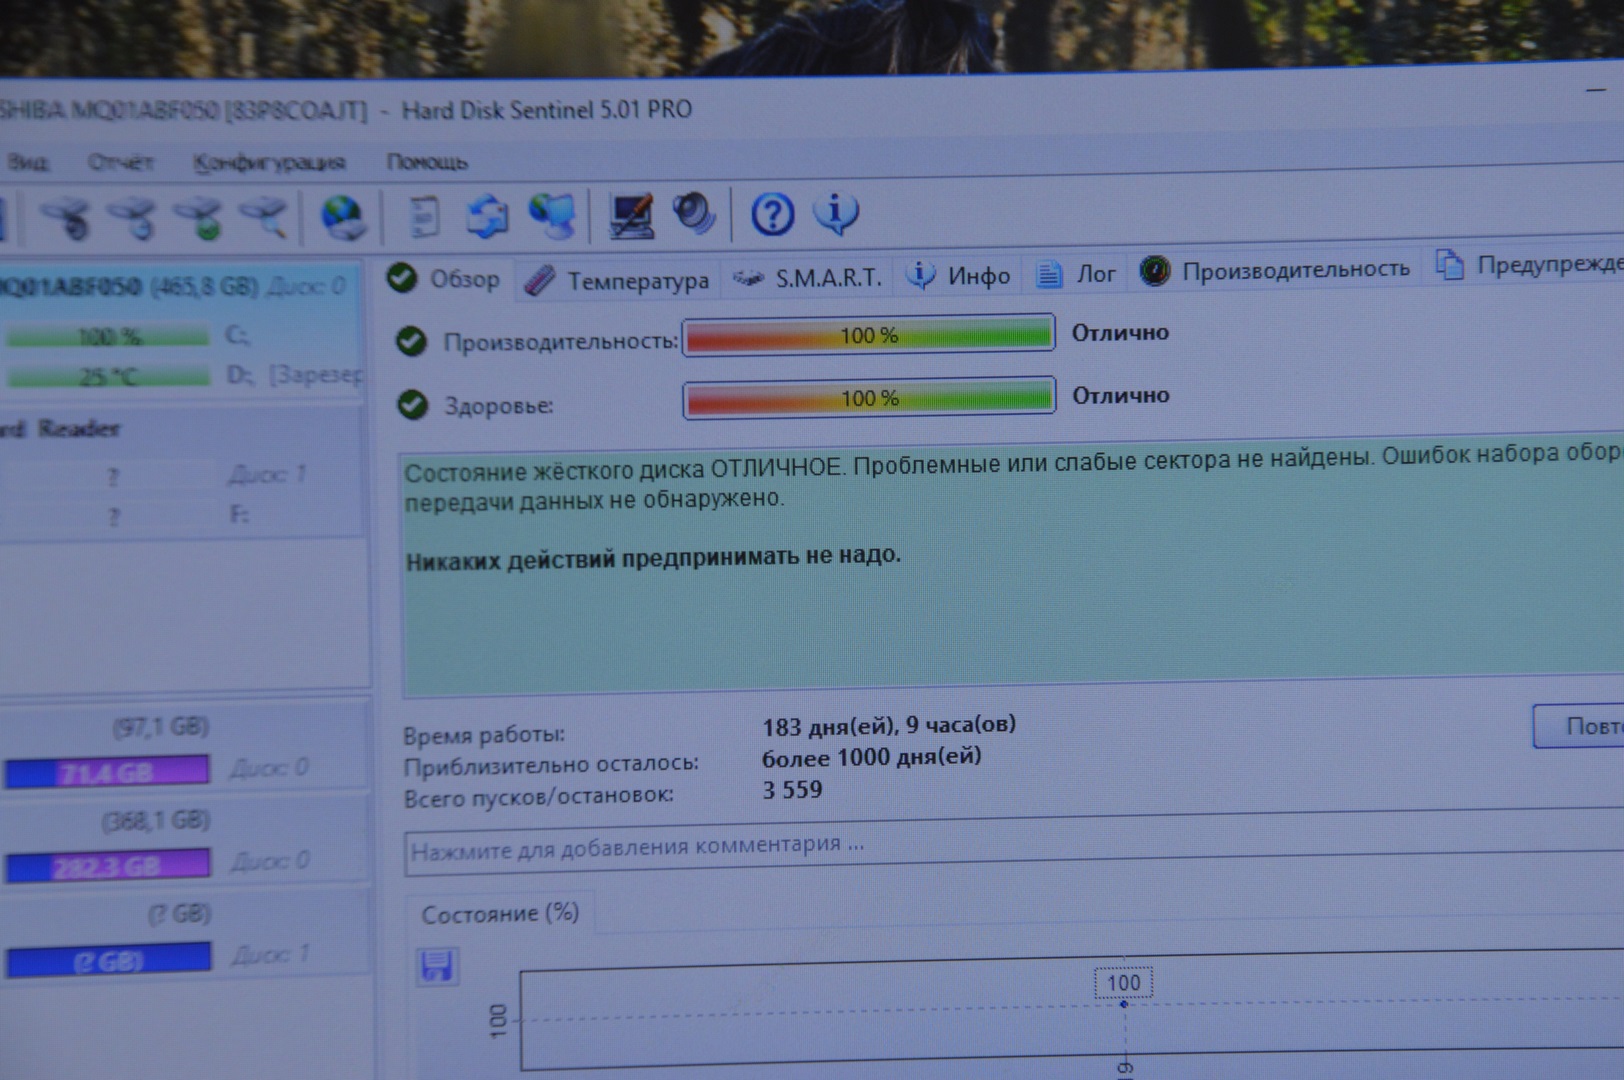
Task: Open the Помощь menu
Action: (427, 162)
